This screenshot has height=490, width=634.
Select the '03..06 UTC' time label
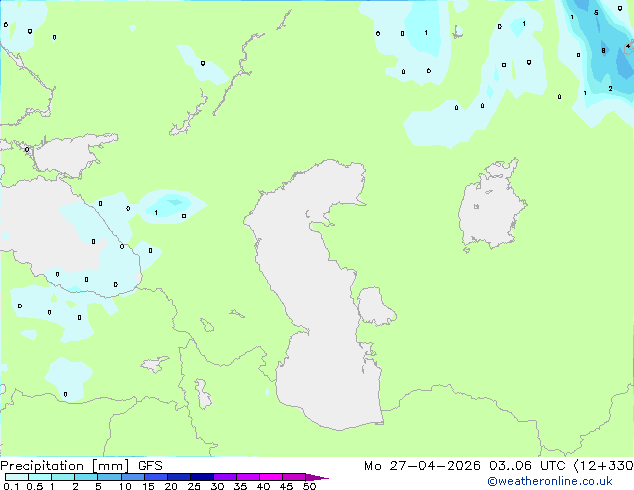coord(527,466)
